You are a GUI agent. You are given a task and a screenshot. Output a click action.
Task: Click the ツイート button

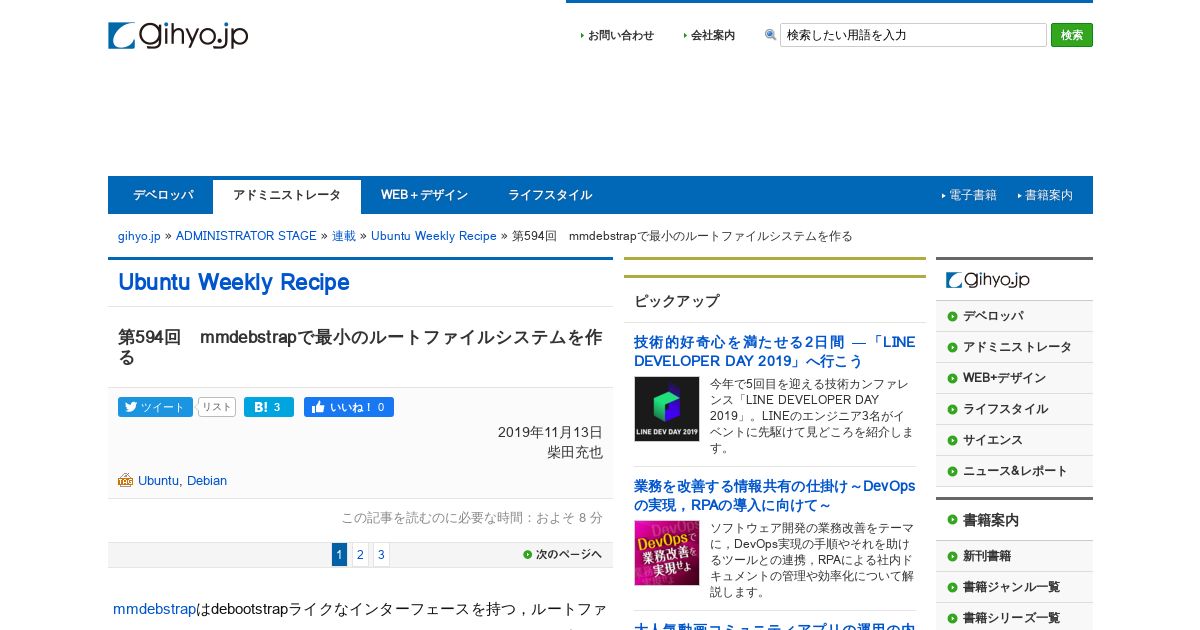click(x=155, y=407)
